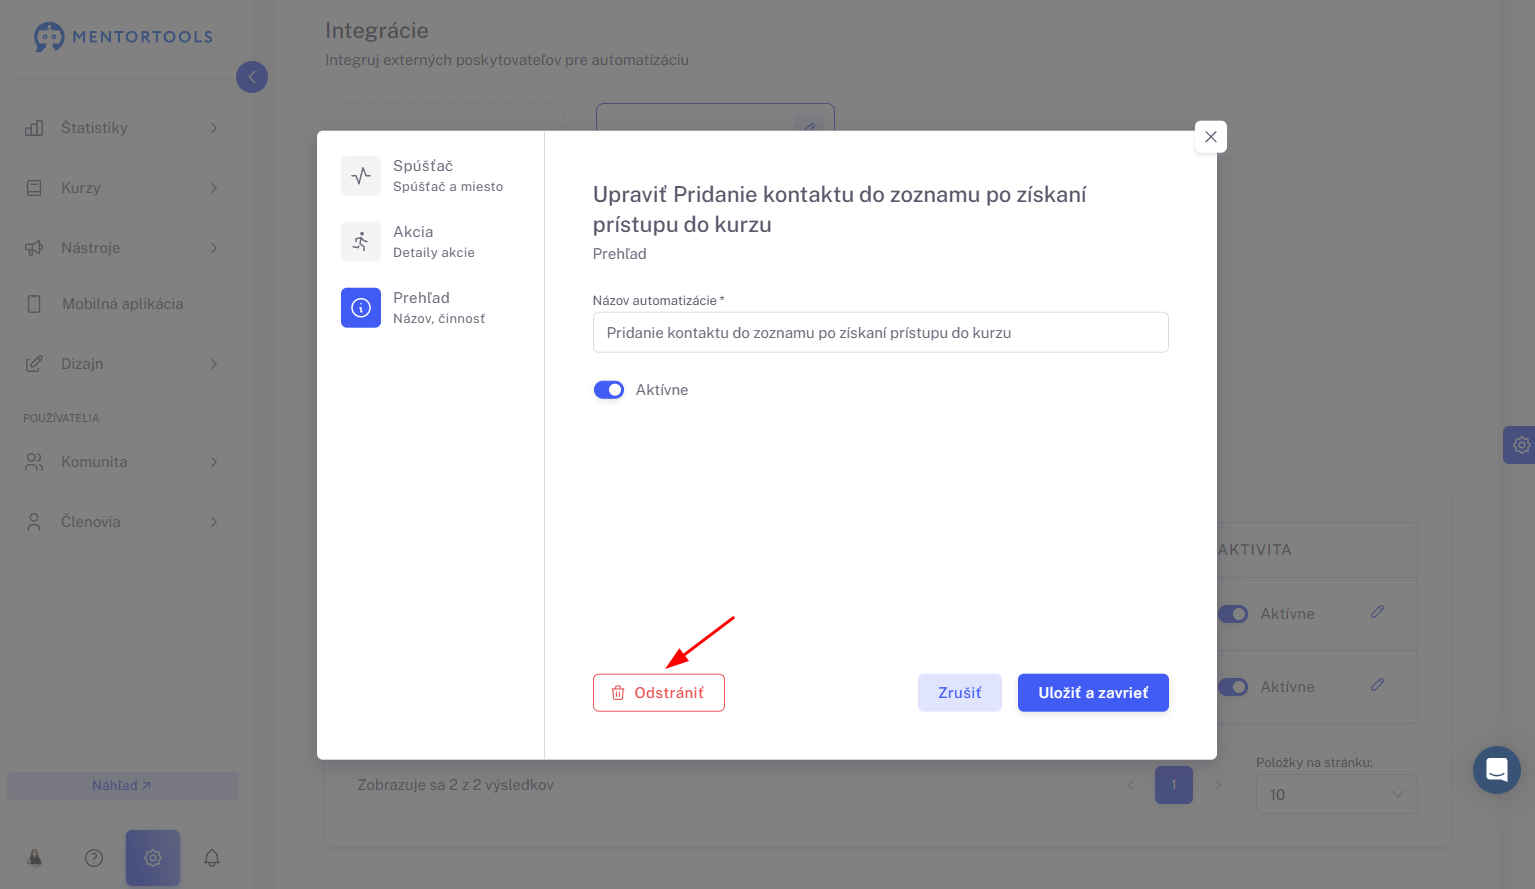1535x889 pixels.
Task: Click Uložiť a zavrieť button
Action: click(1093, 693)
